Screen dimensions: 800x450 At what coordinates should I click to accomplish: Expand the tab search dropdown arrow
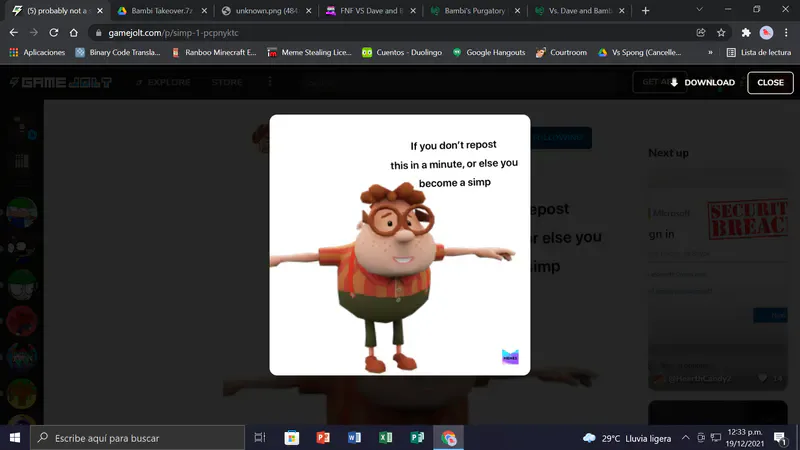point(699,10)
